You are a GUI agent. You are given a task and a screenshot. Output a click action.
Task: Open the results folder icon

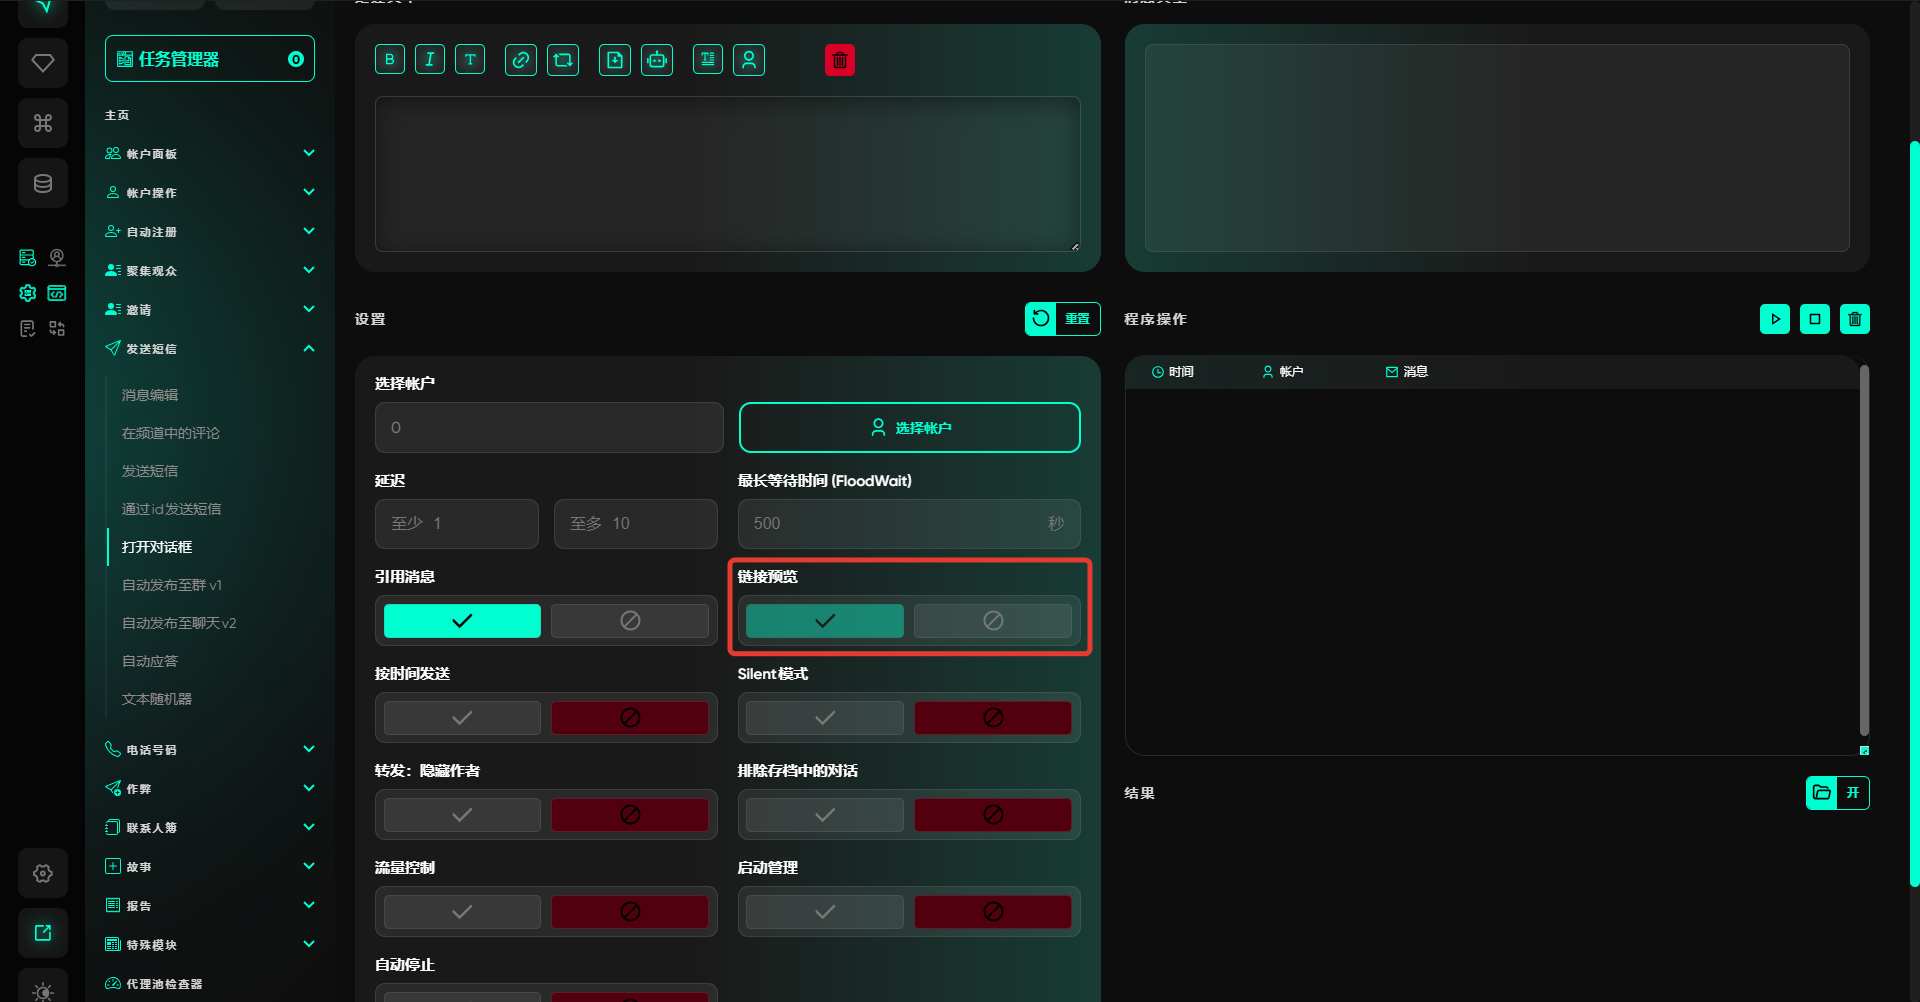coord(1822,793)
